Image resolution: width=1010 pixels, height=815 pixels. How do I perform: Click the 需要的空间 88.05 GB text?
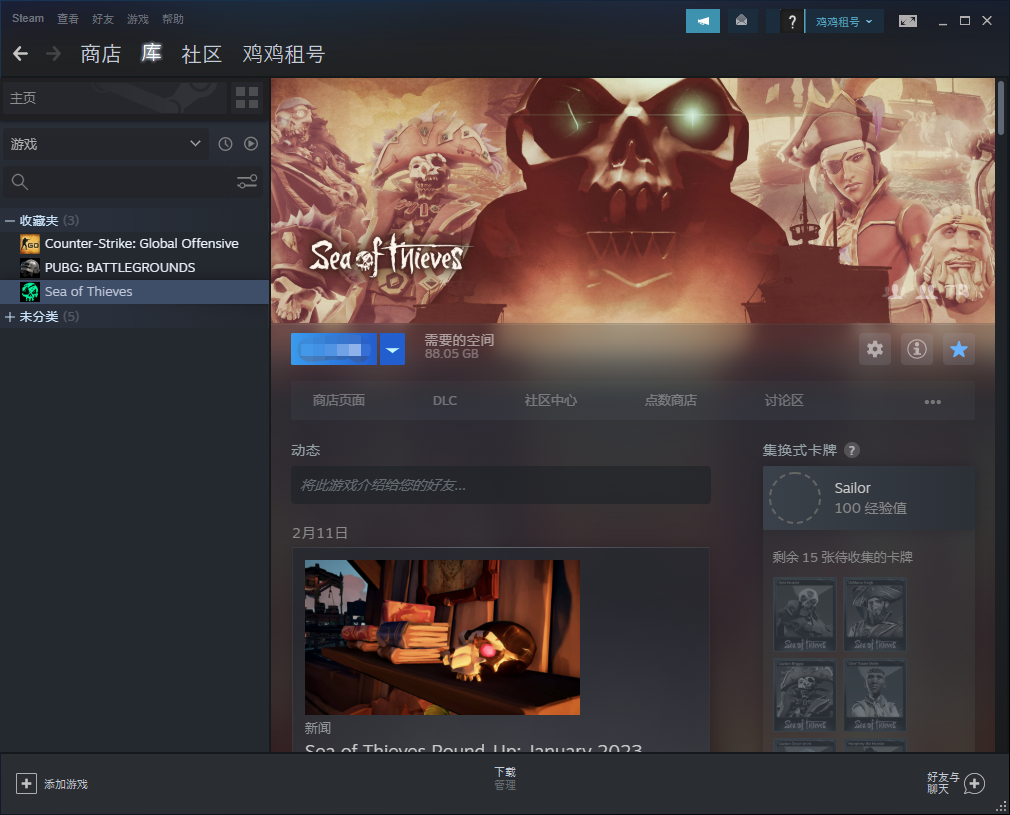click(459, 347)
